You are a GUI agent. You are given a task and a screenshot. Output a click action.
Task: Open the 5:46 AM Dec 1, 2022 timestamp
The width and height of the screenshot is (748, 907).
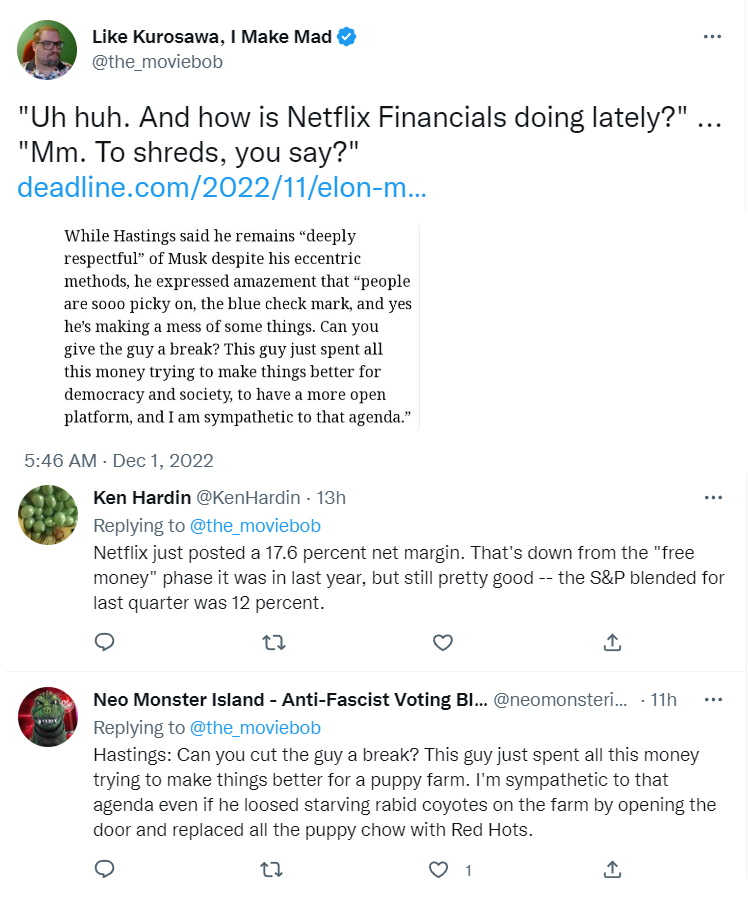tap(119, 461)
